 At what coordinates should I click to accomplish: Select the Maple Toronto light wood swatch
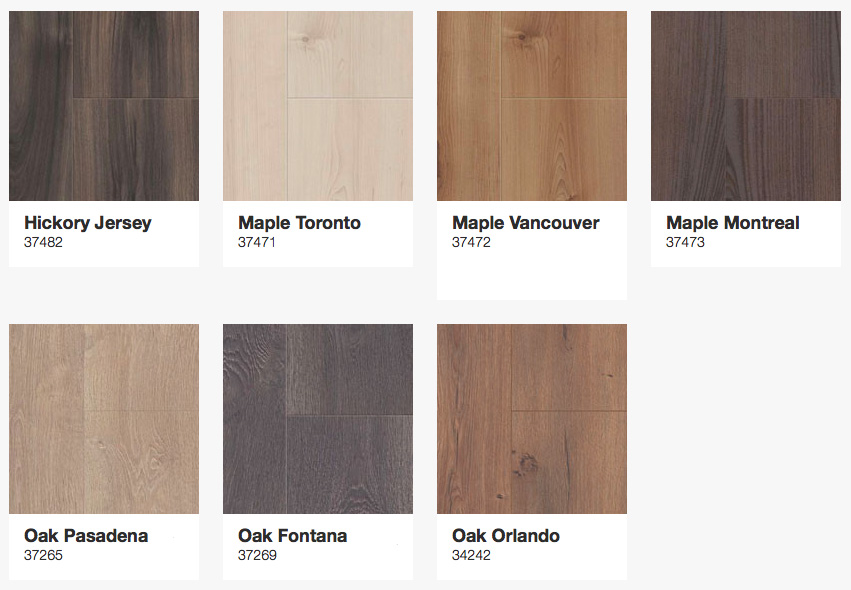[317, 106]
